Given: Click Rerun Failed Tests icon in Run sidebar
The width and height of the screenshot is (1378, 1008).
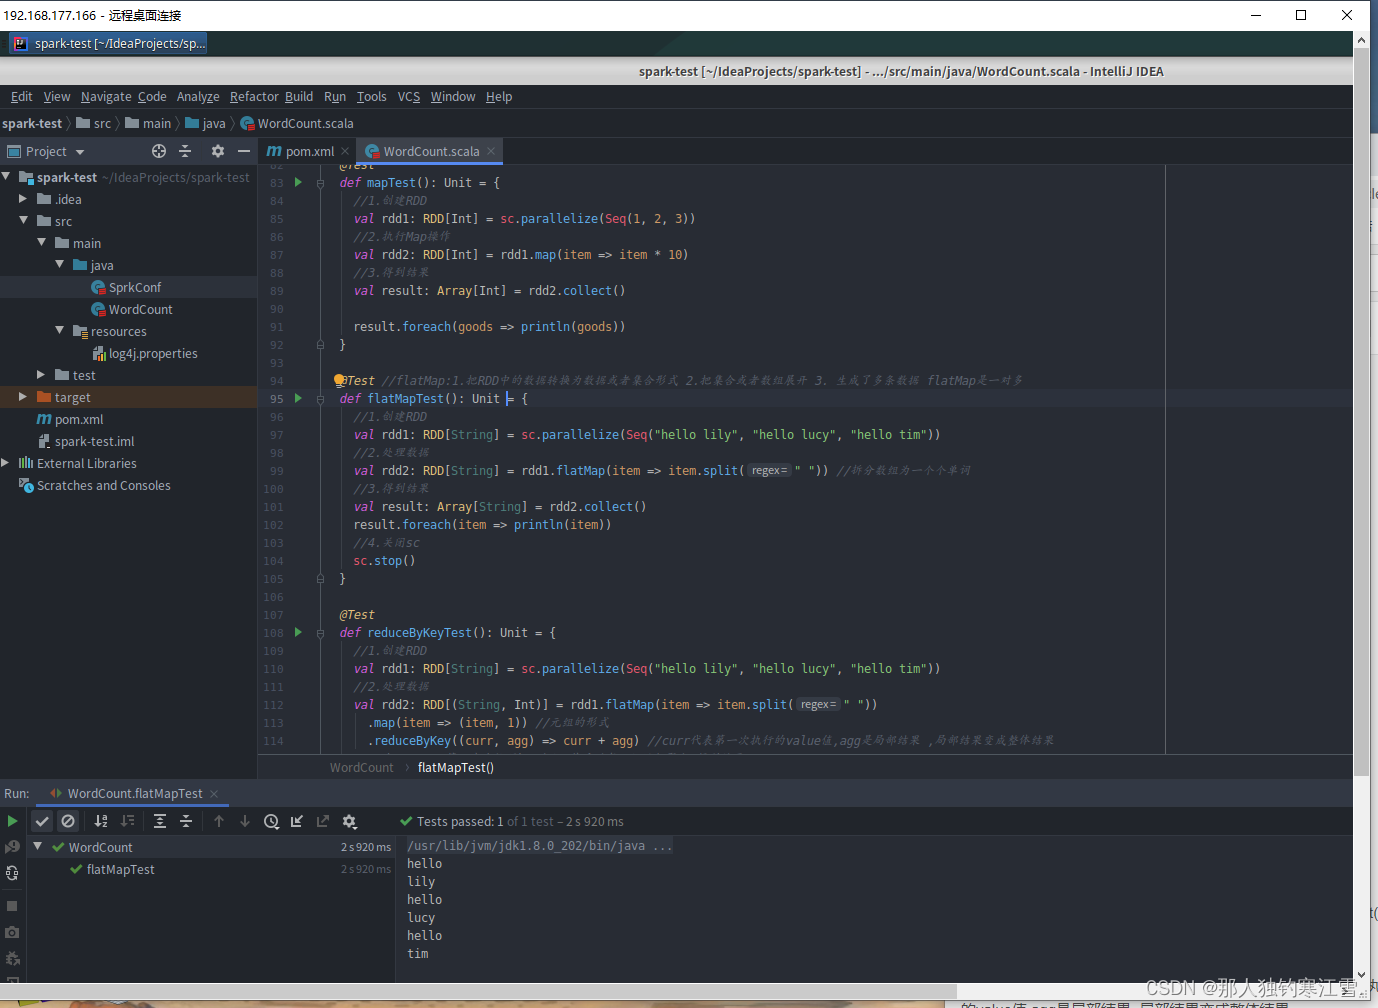Looking at the screenshot, I should [12, 847].
